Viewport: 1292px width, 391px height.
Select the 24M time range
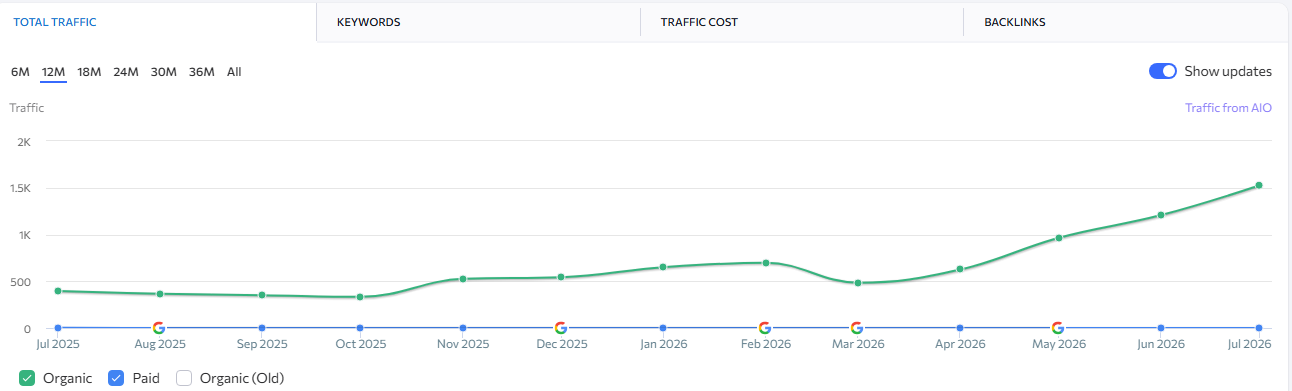[x=126, y=72]
